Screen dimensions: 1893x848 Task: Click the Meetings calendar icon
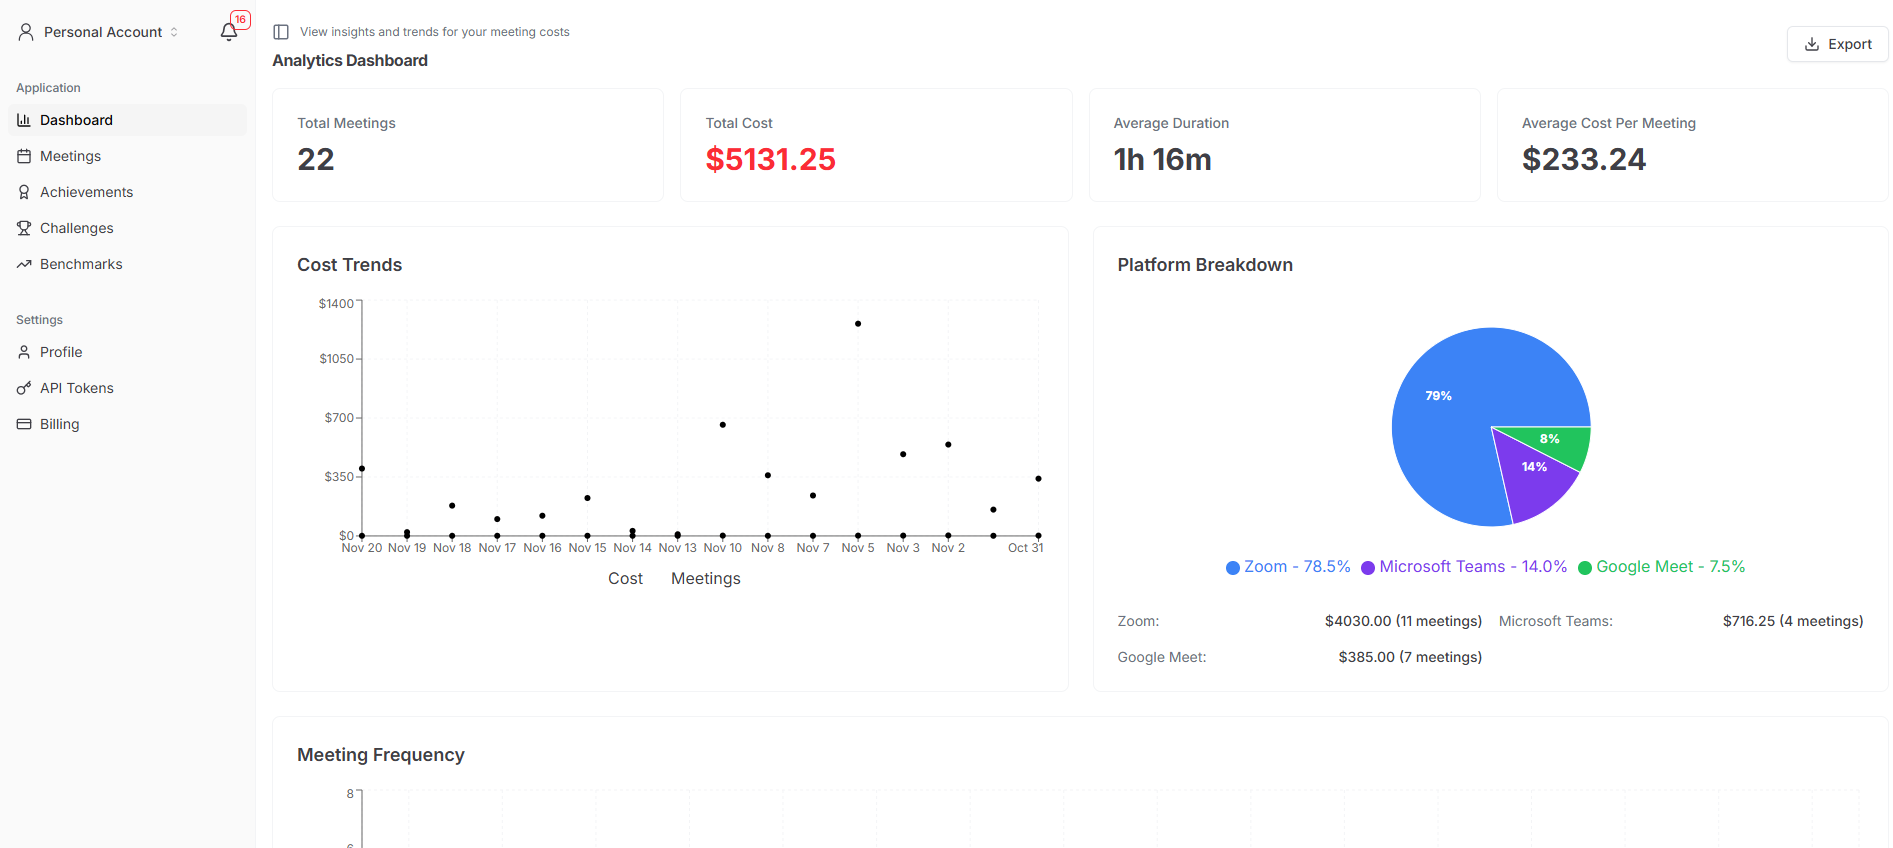coord(24,156)
